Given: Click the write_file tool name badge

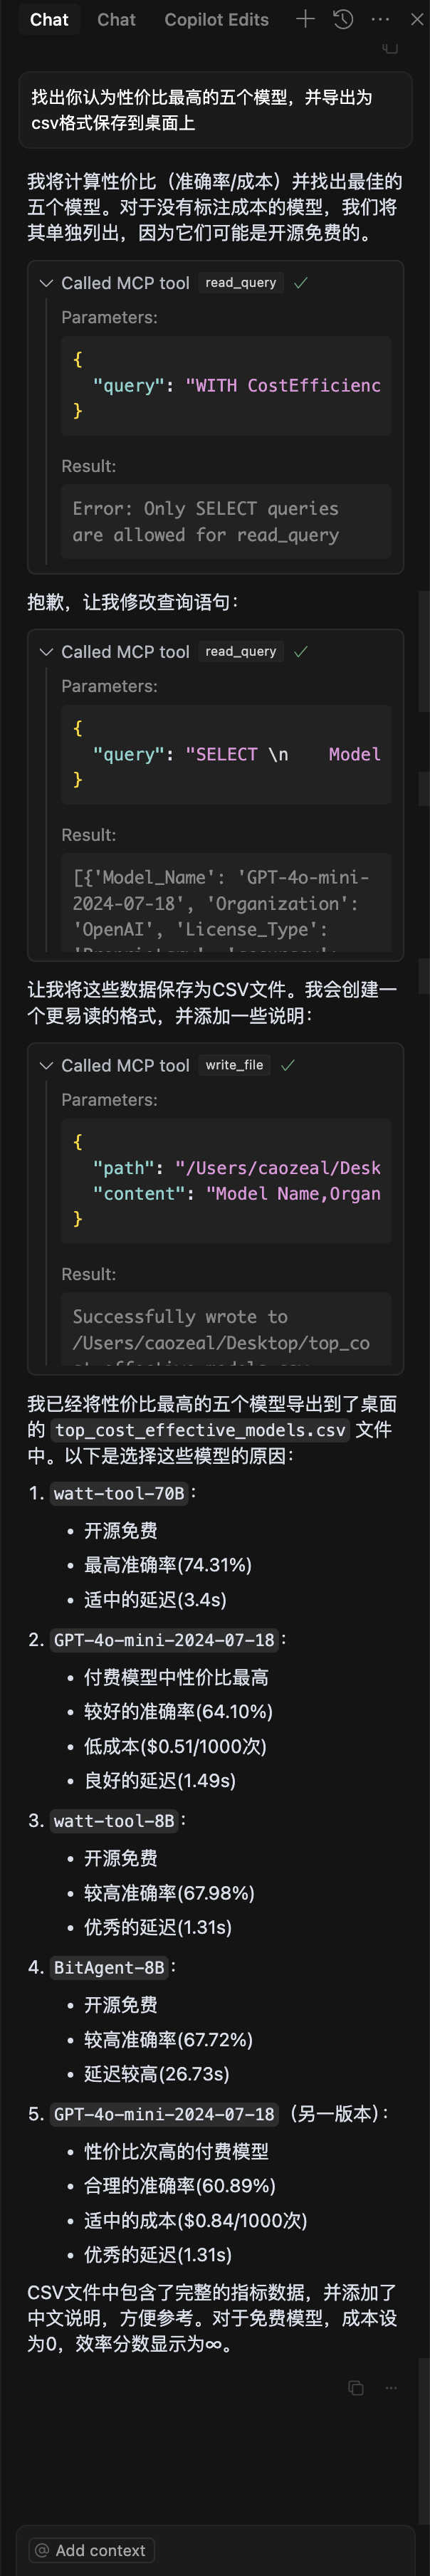Looking at the screenshot, I should click(236, 1065).
